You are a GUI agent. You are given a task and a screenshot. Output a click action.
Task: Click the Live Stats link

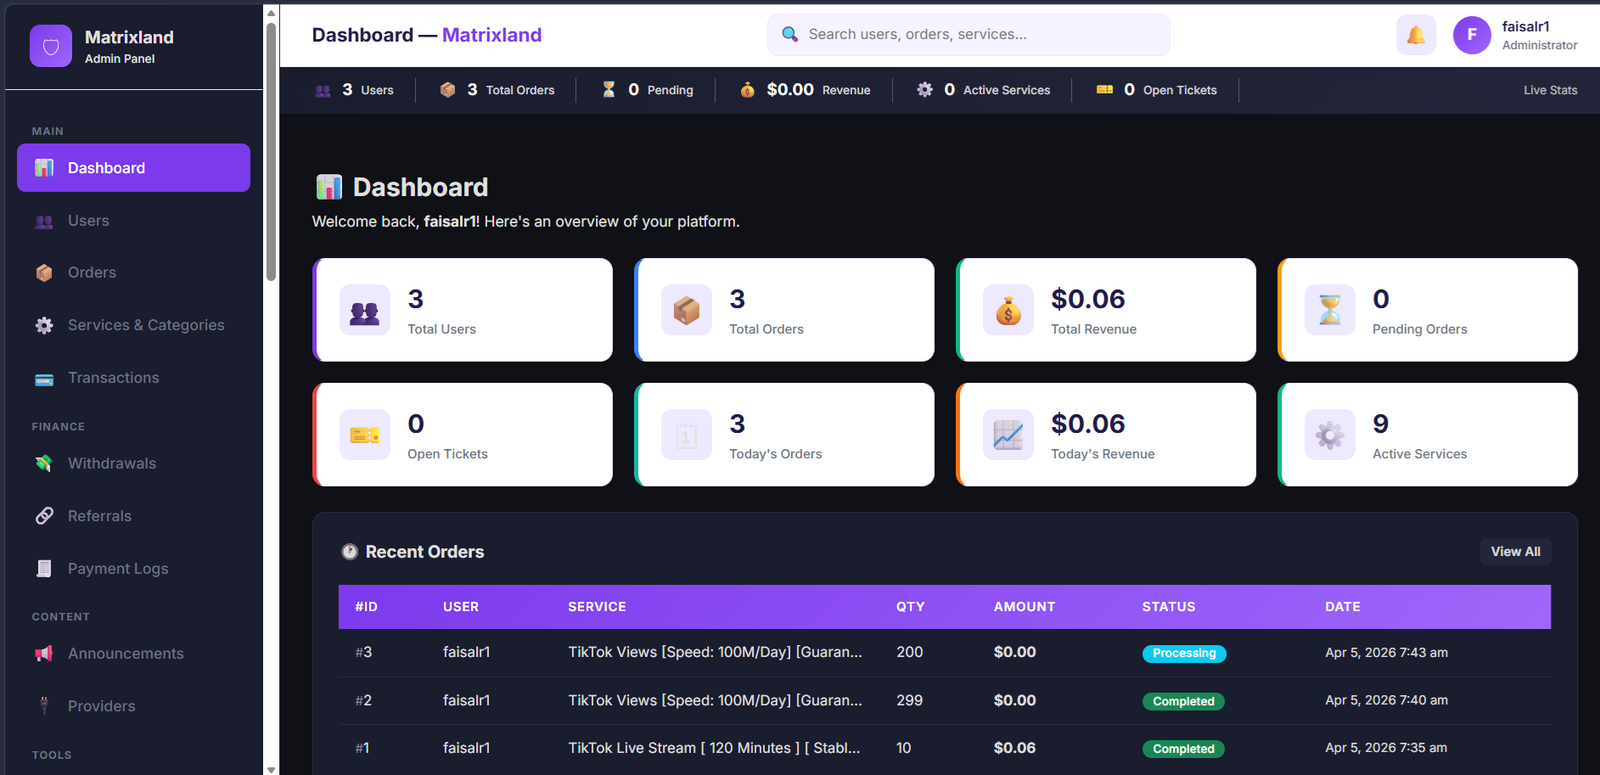[1549, 90]
